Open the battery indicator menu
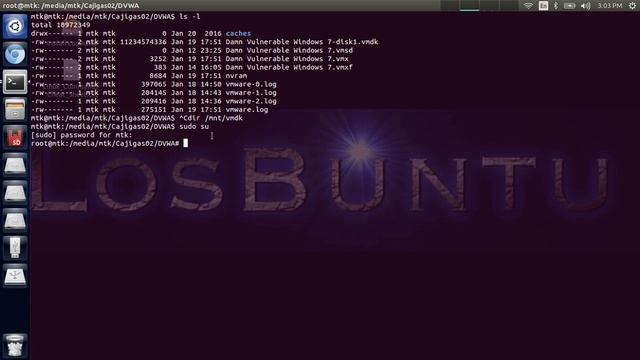Image resolution: width=640 pixels, height=360 pixels. [569, 6]
